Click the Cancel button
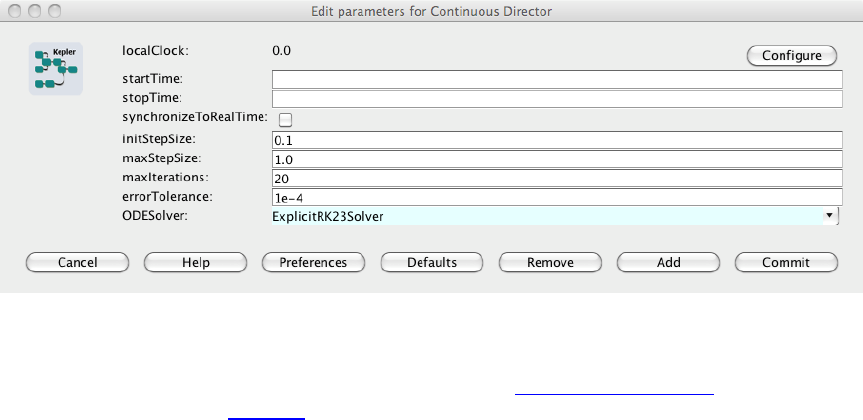863x420 pixels. point(77,262)
